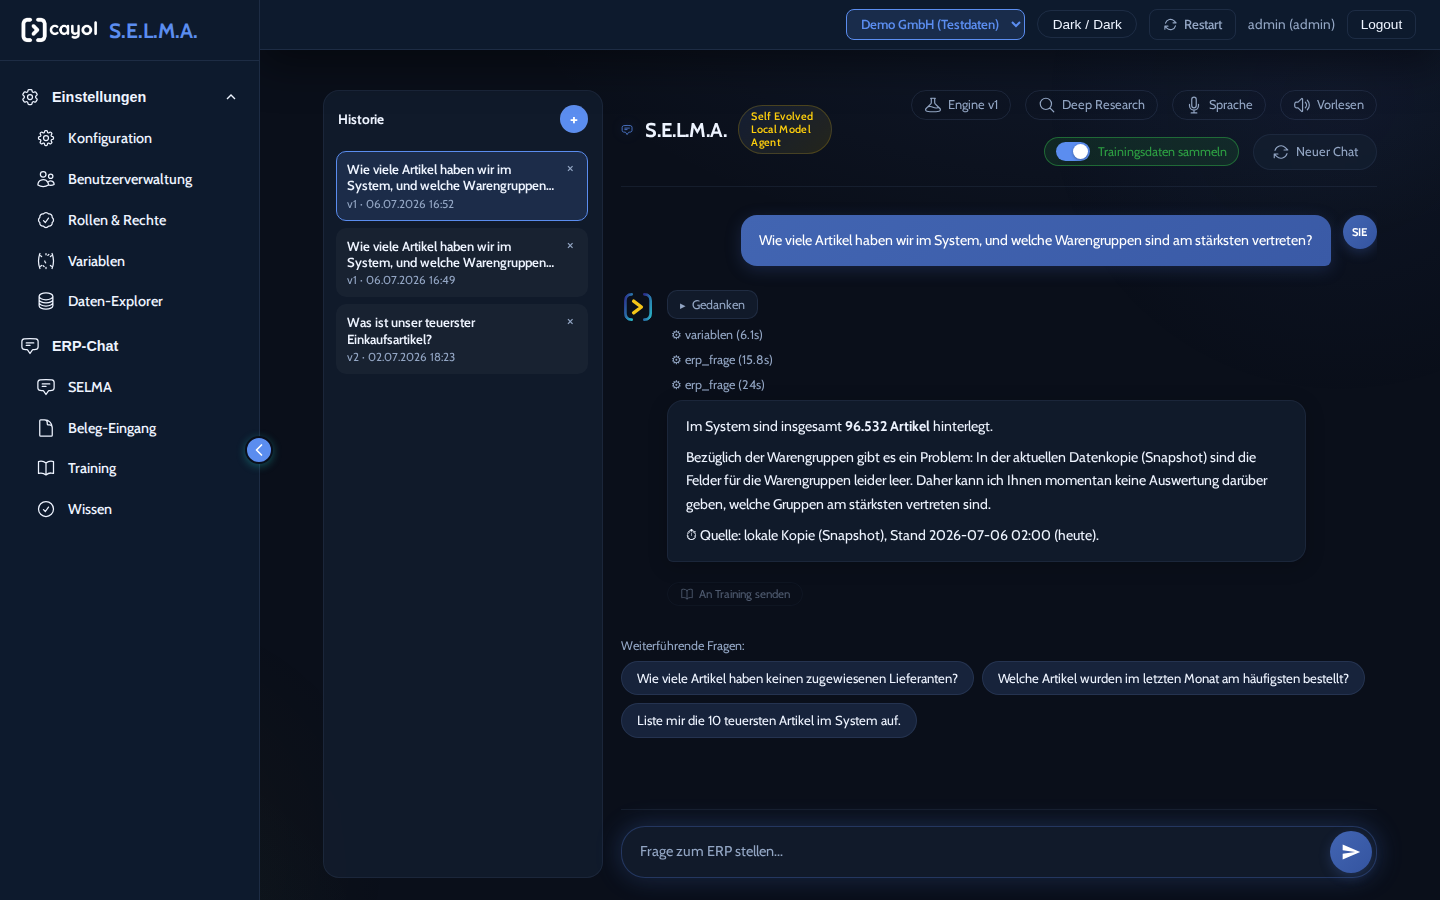The image size is (1440, 900).
Task: Click the Konfiguration gear icon
Action: coord(46,138)
